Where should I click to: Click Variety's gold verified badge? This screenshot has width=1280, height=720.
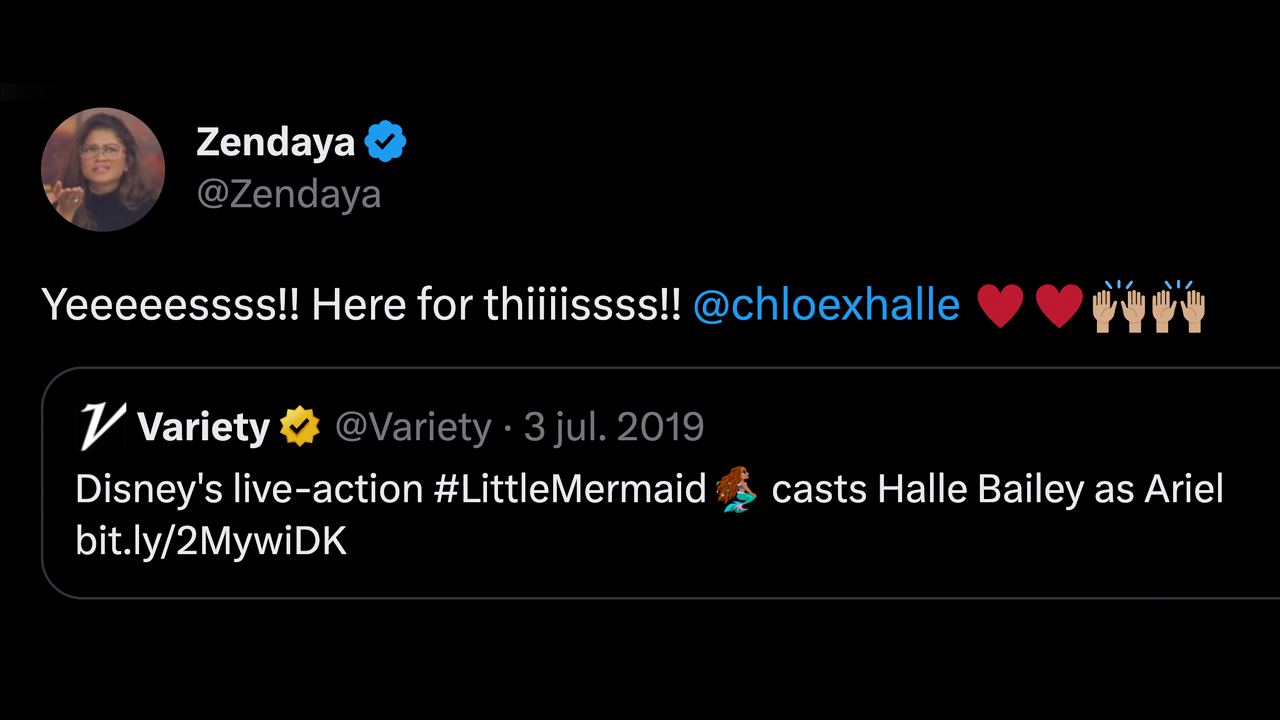coord(299,428)
